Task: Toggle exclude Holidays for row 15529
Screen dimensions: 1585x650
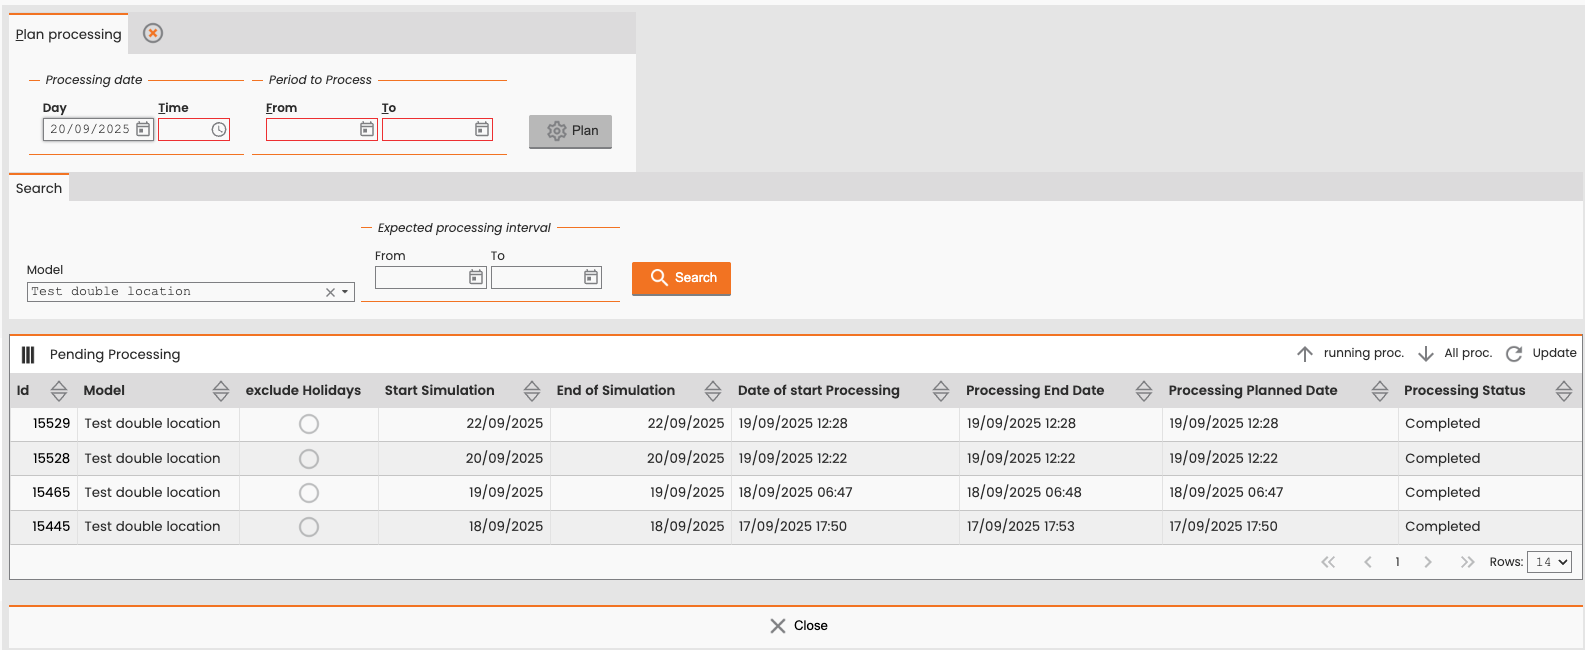Action: (309, 424)
